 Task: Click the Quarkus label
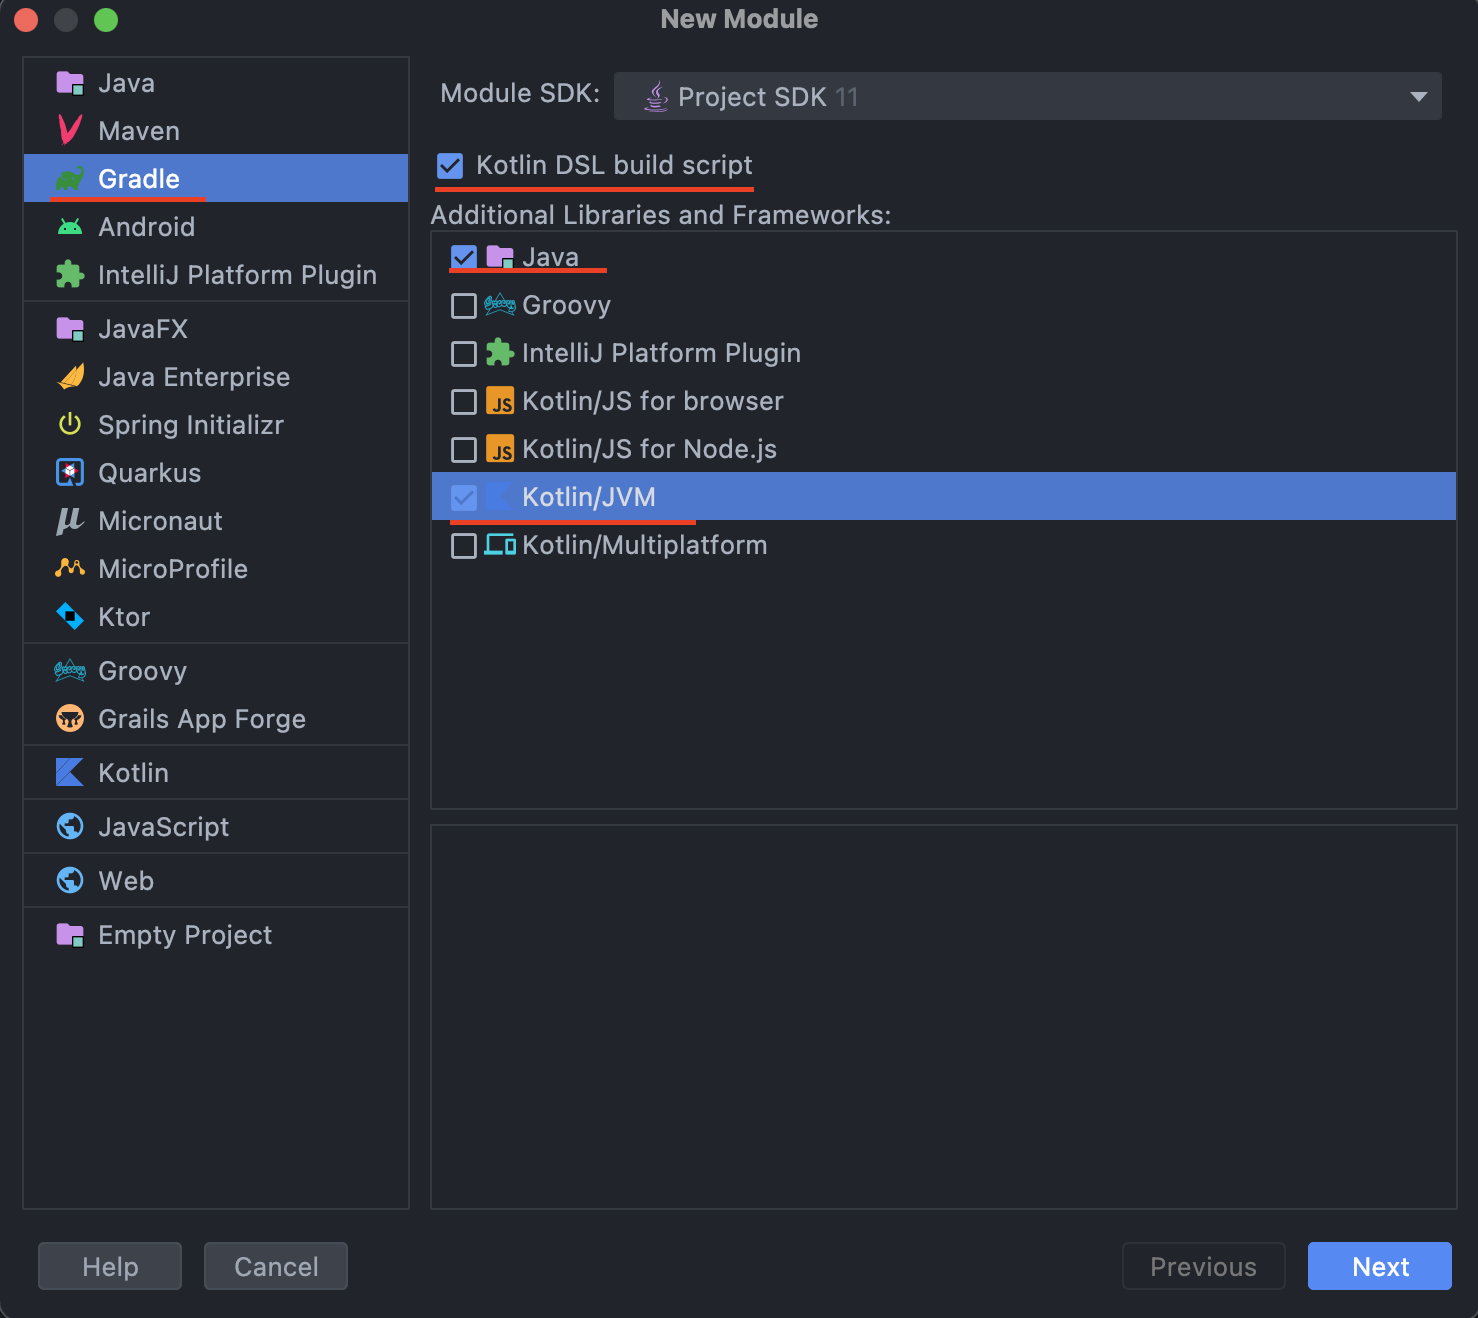(x=150, y=473)
